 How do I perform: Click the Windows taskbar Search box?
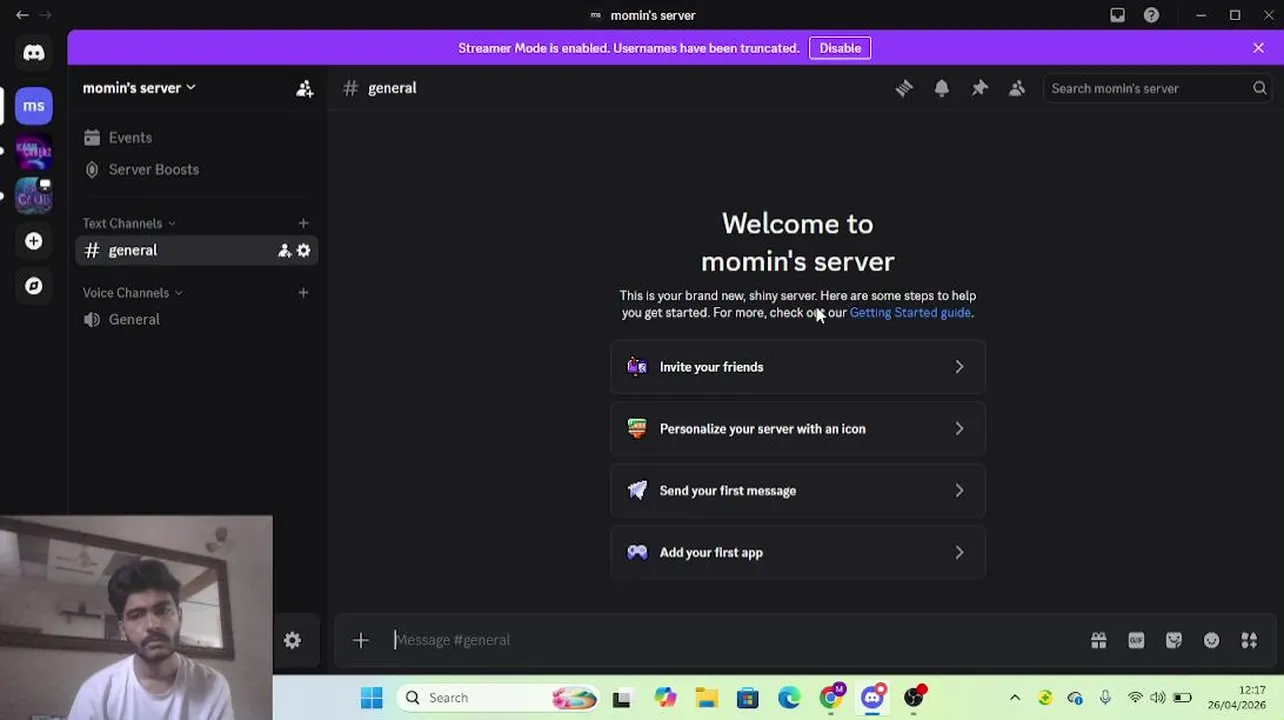coord(497,698)
